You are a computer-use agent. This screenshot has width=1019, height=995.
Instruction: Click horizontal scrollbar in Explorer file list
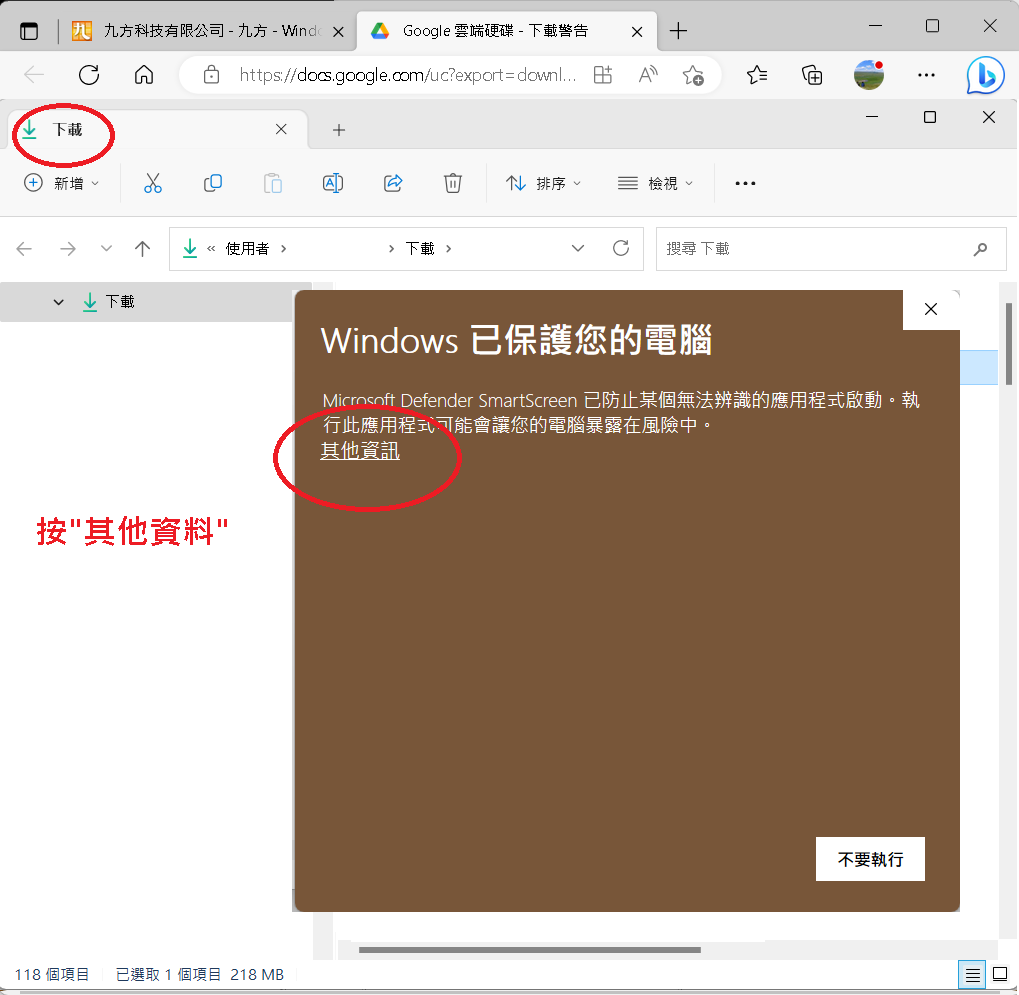tap(530, 950)
